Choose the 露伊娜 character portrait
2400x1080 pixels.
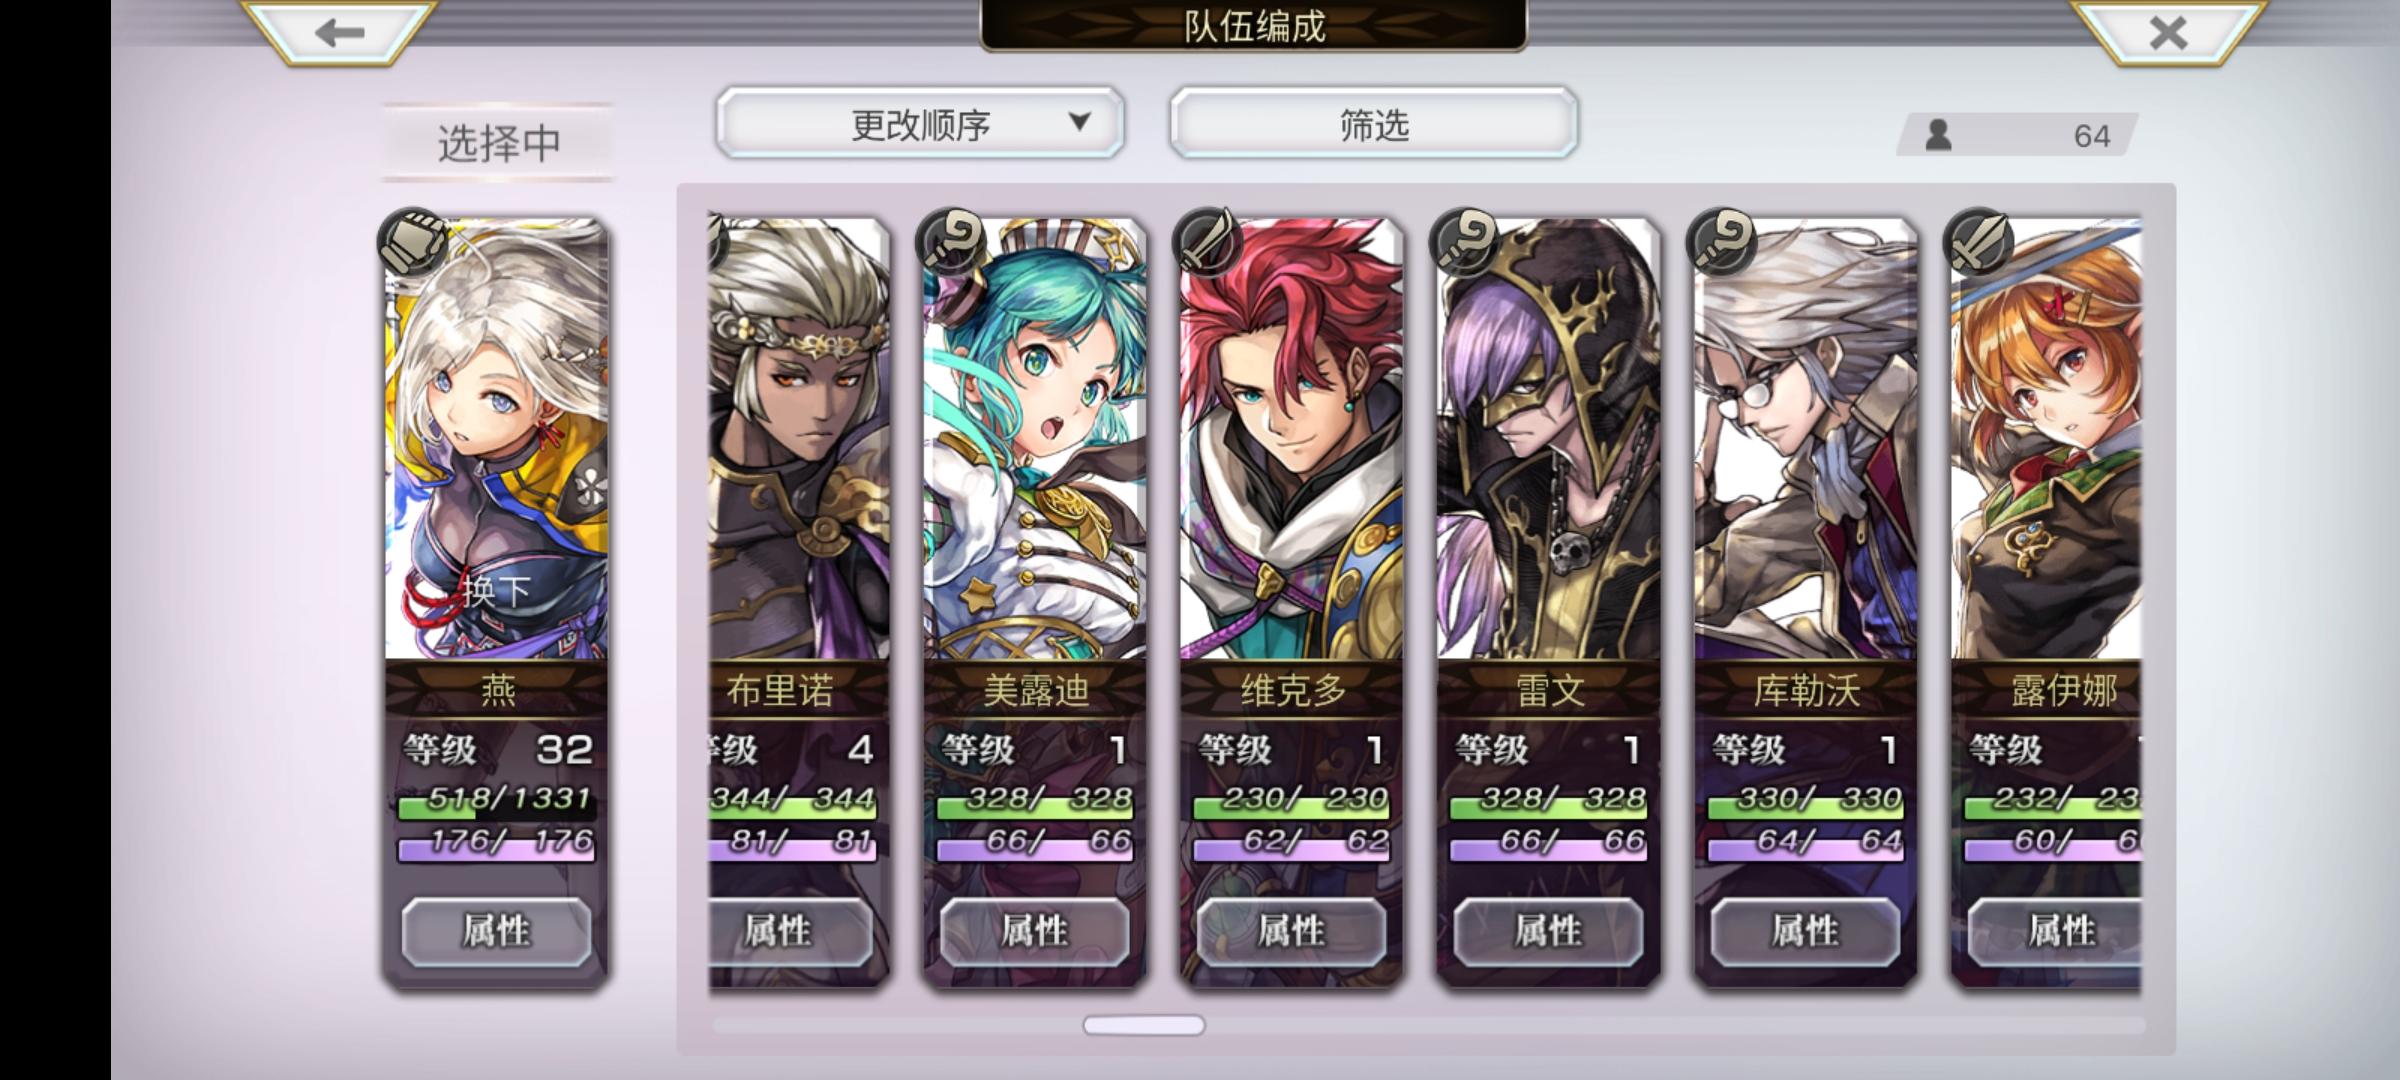tap(2046, 440)
